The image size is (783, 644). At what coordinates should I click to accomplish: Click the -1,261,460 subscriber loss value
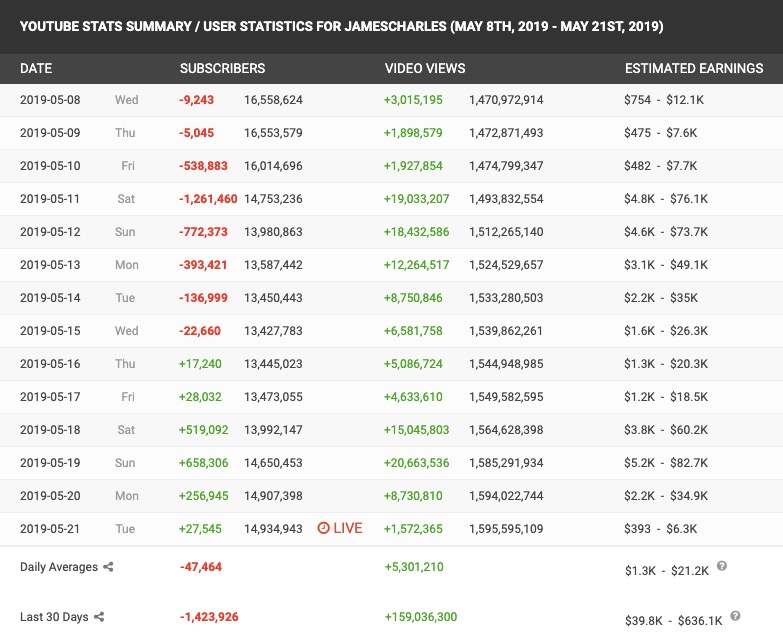click(x=208, y=199)
